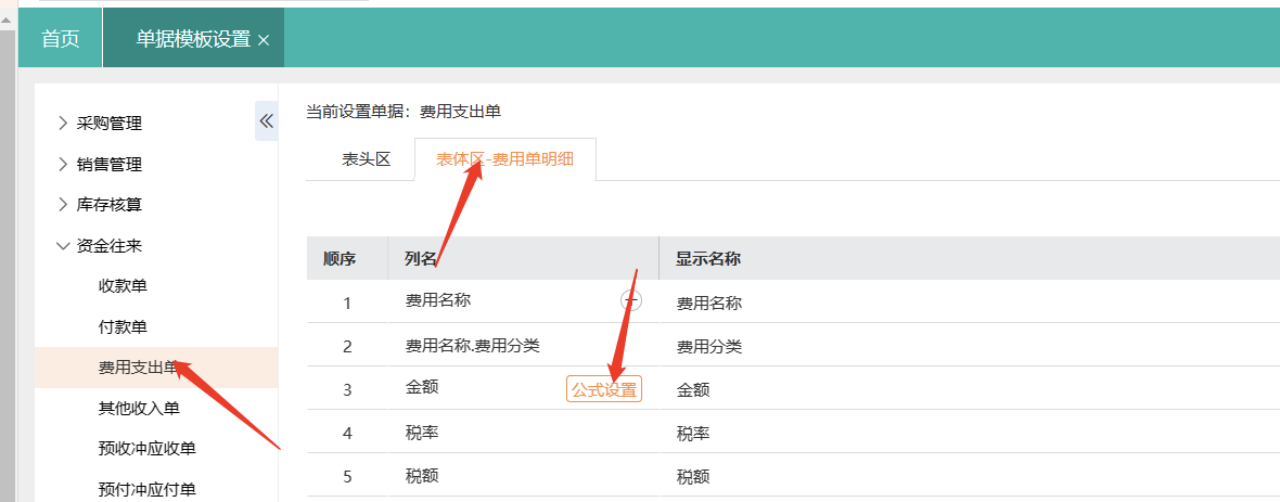The width and height of the screenshot is (1280, 502).
Task: Open 预收冲应收单 in the sidebar
Action: [147, 448]
